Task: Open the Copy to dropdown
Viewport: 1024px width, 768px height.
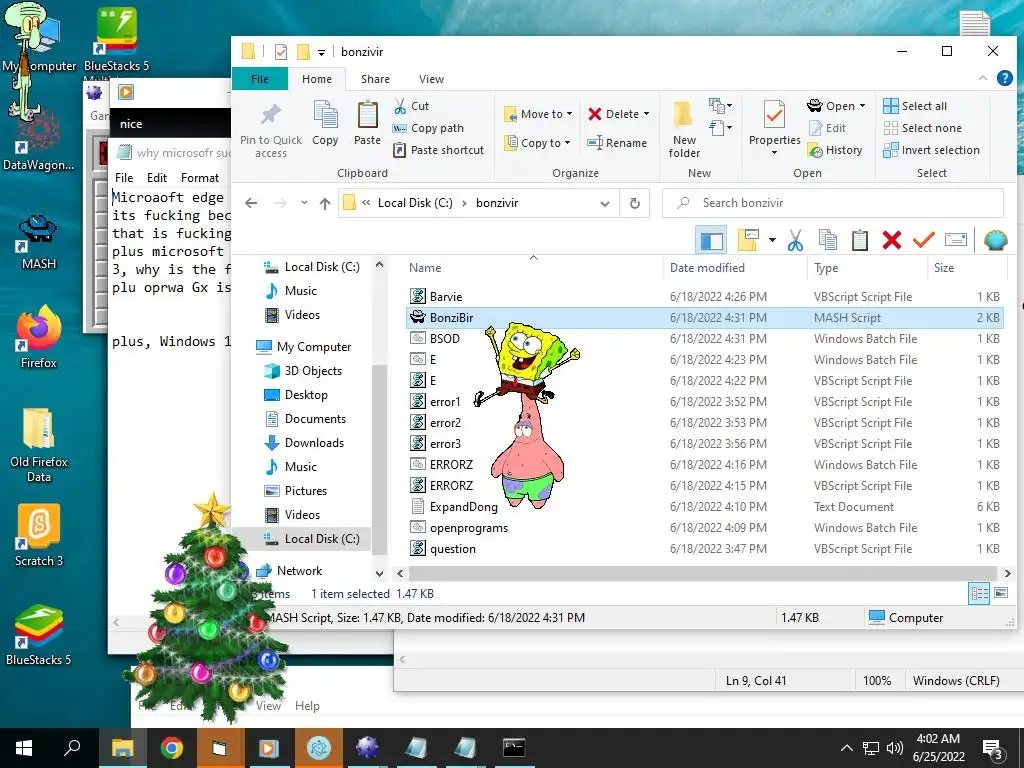Action: [537, 143]
